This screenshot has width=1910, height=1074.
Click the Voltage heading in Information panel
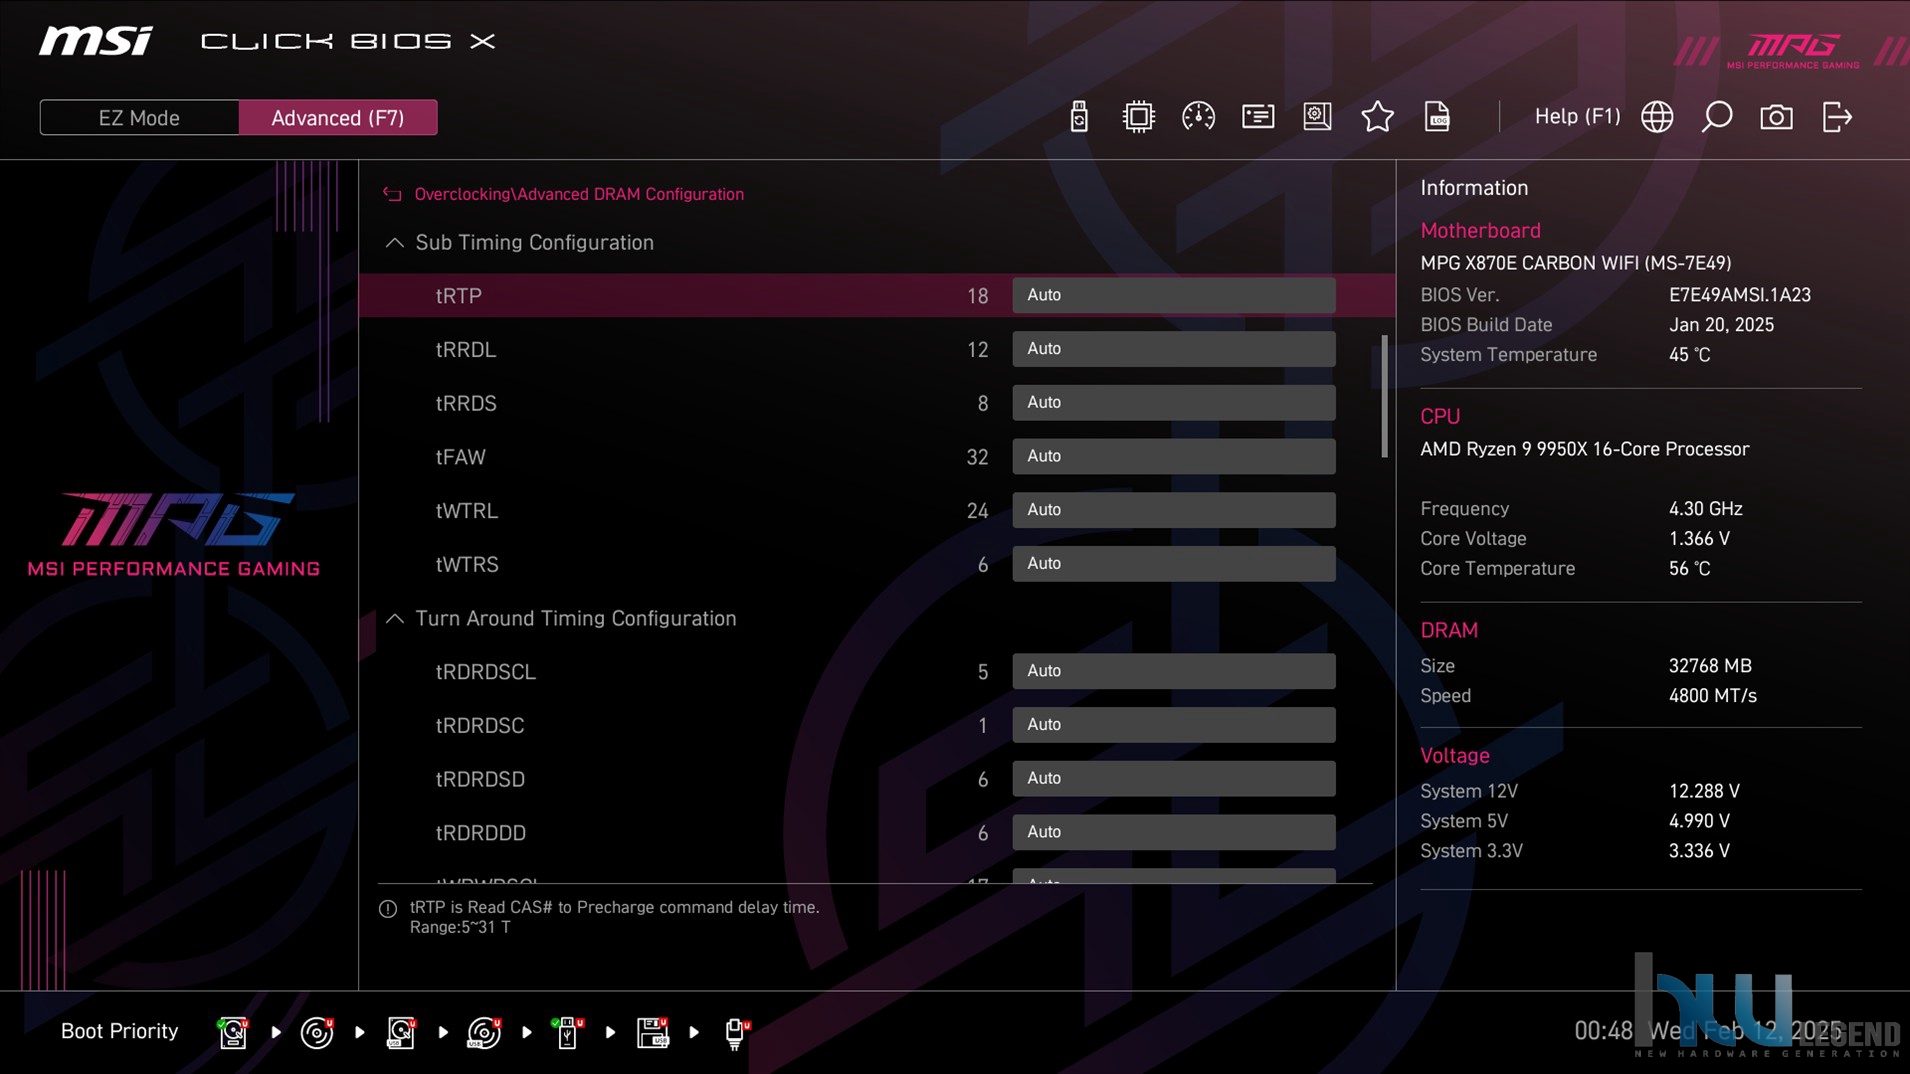[x=1454, y=755]
